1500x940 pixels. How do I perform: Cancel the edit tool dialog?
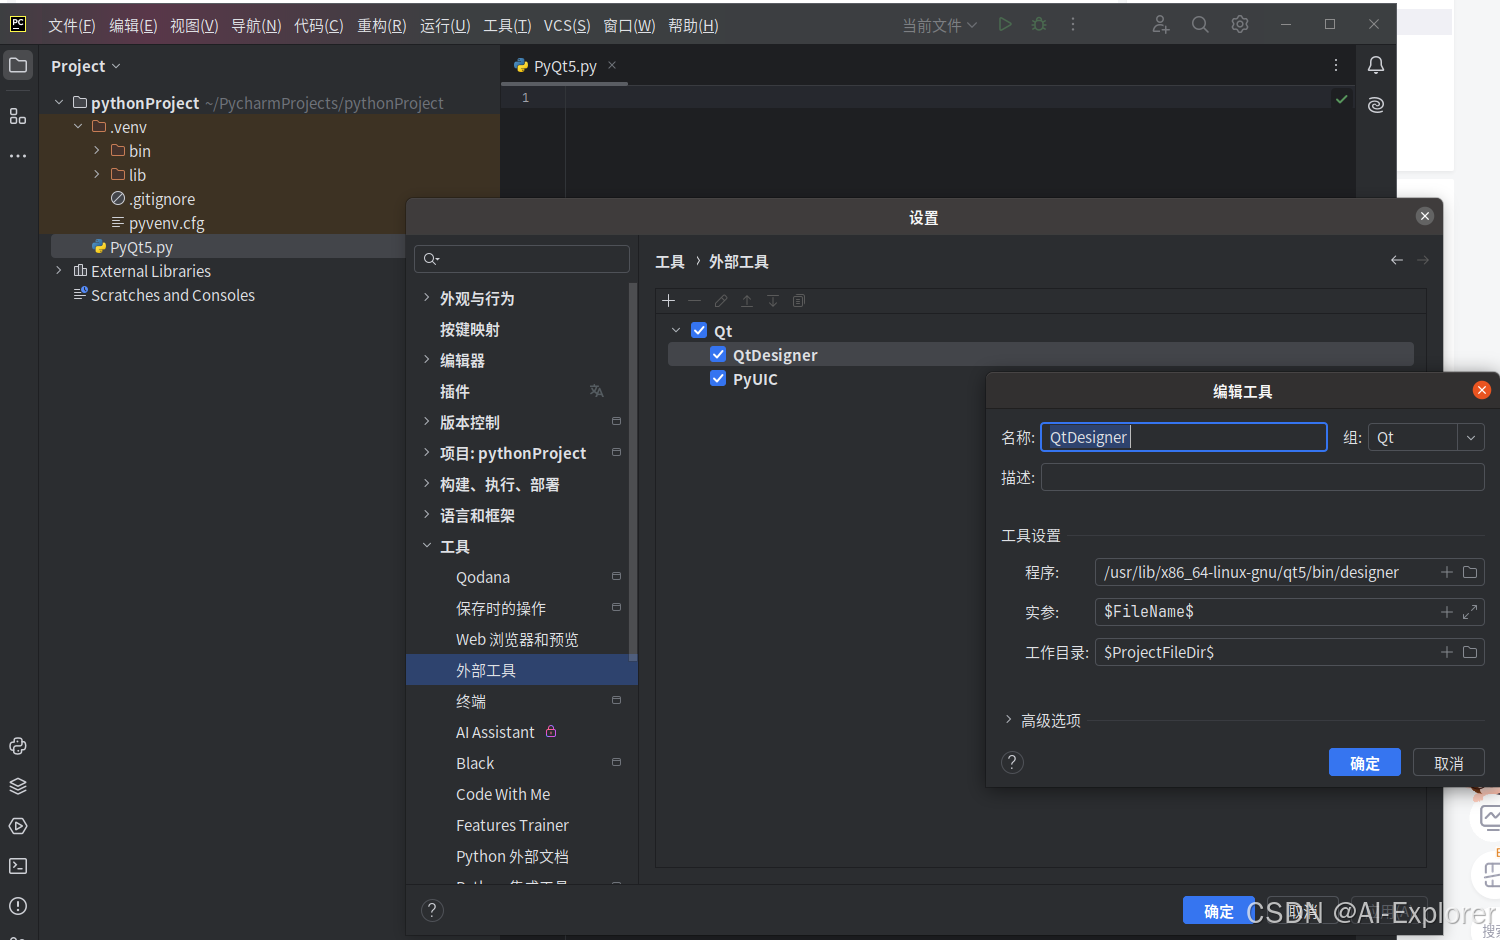pyautogui.click(x=1448, y=763)
